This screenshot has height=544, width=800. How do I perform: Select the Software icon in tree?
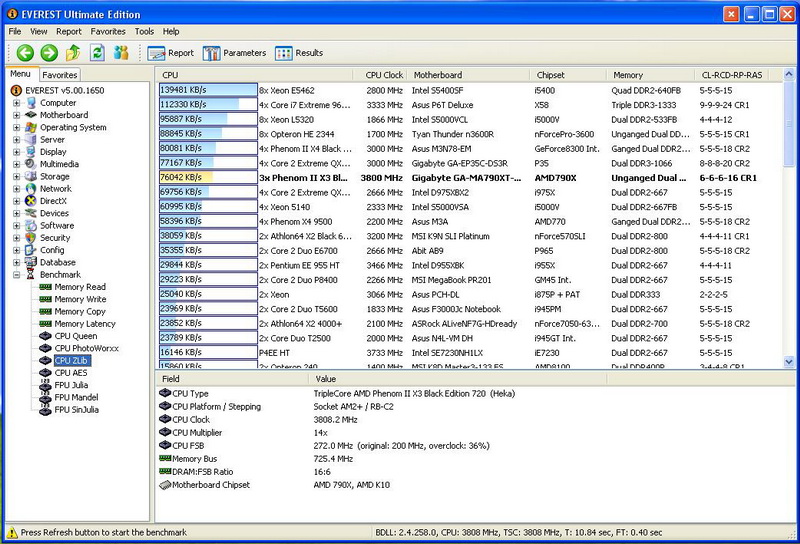[x=31, y=225]
